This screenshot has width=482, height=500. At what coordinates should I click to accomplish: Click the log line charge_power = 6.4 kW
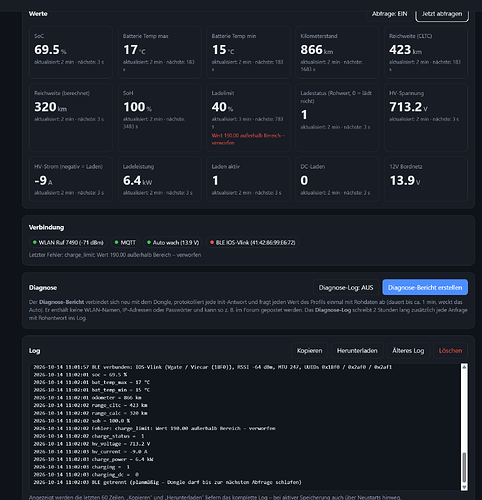[x=93, y=459]
